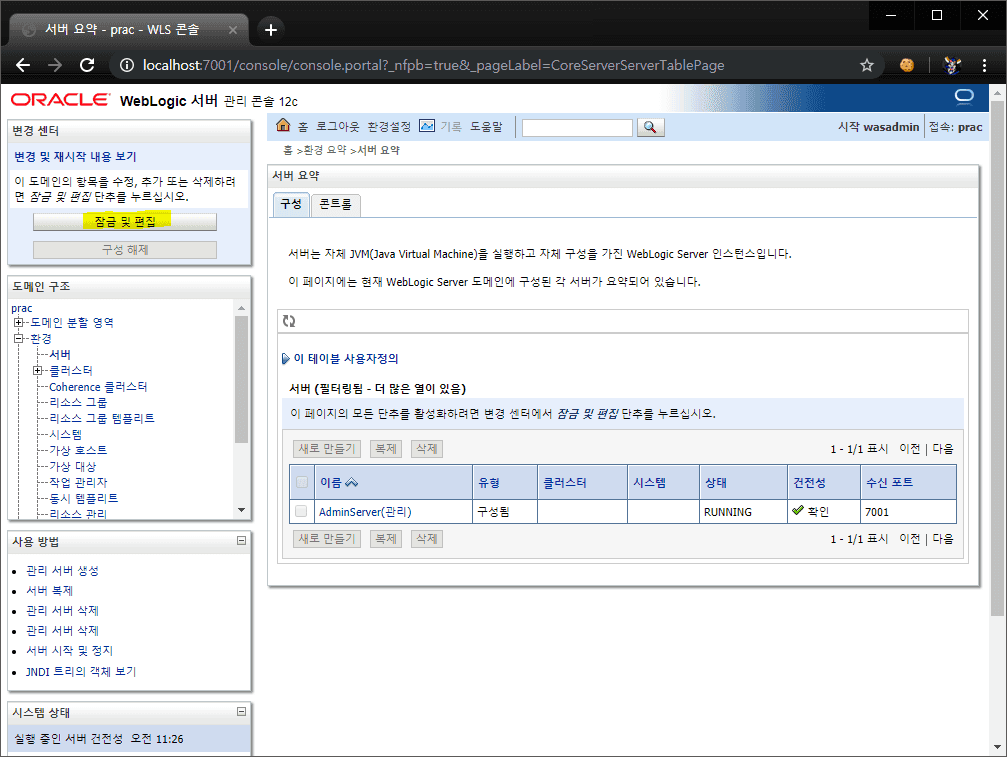
Task: Expand the 클러스터 tree node
Action: click(x=37, y=370)
